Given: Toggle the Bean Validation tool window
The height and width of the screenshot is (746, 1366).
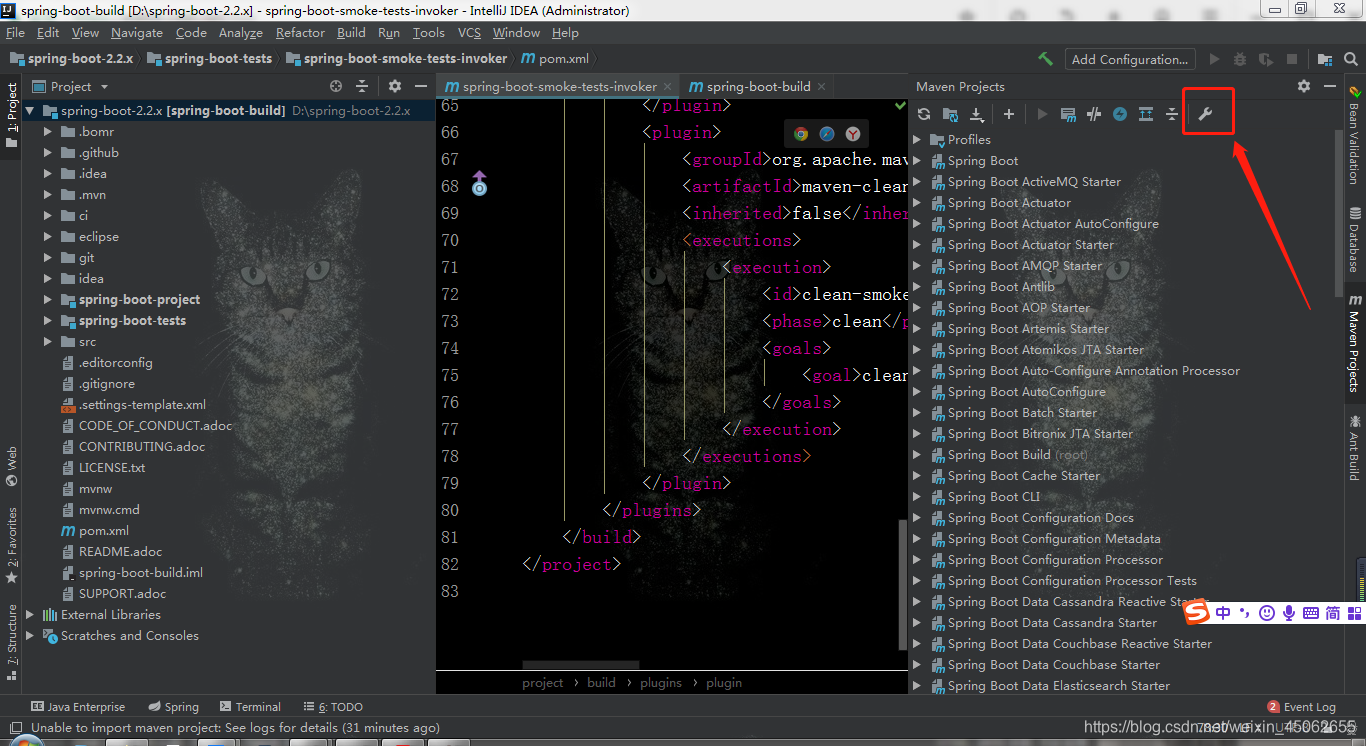Looking at the screenshot, I should tap(1354, 135).
